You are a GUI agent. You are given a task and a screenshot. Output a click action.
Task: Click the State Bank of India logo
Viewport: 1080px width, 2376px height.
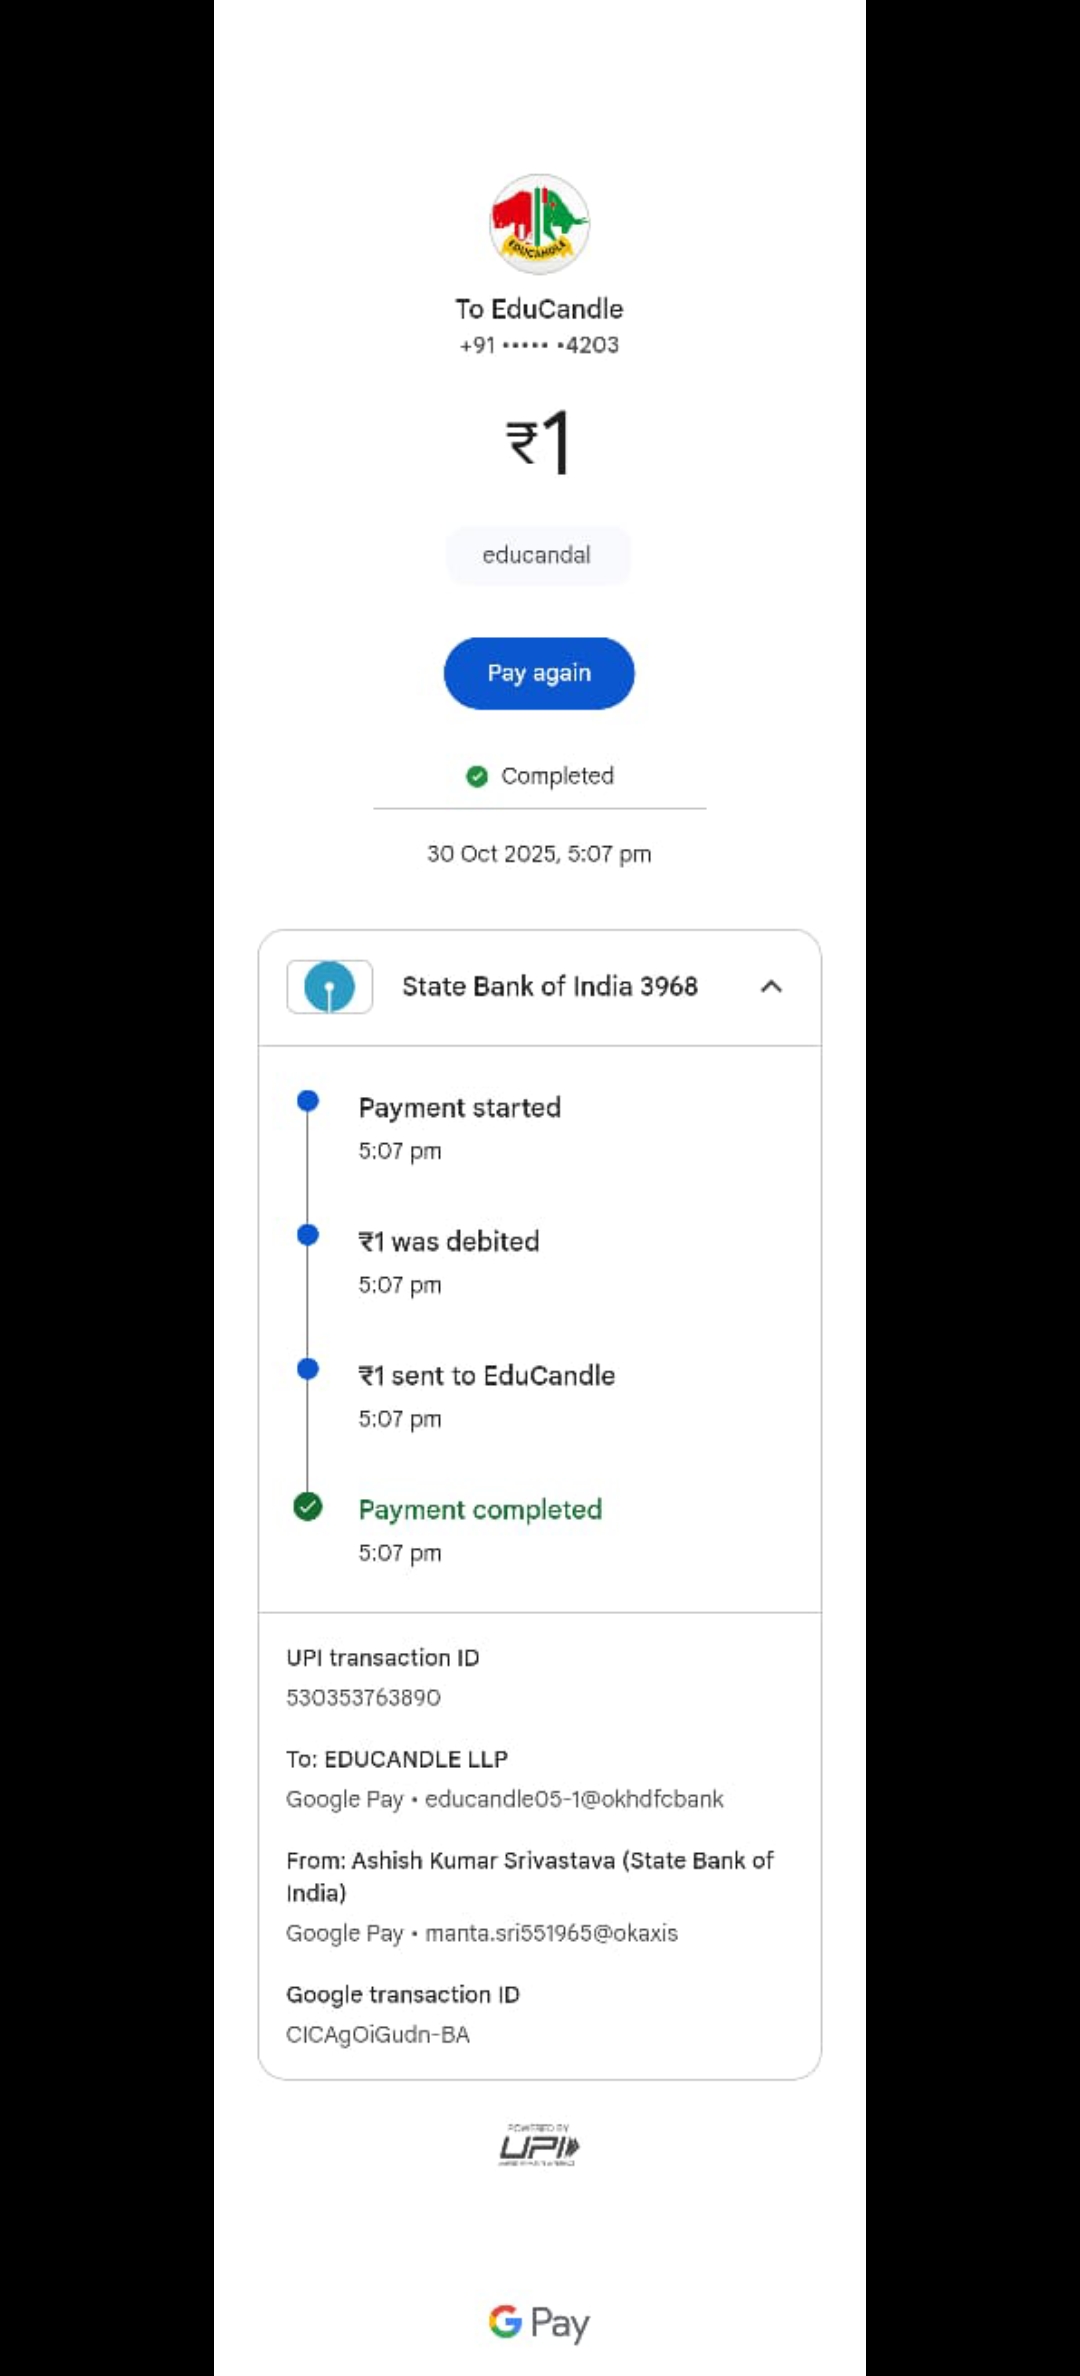pyautogui.click(x=329, y=987)
